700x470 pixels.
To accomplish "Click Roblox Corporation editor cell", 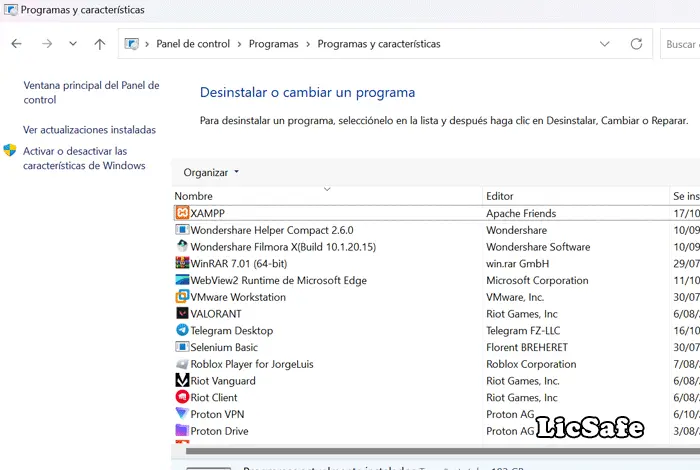I will click(531, 364).
